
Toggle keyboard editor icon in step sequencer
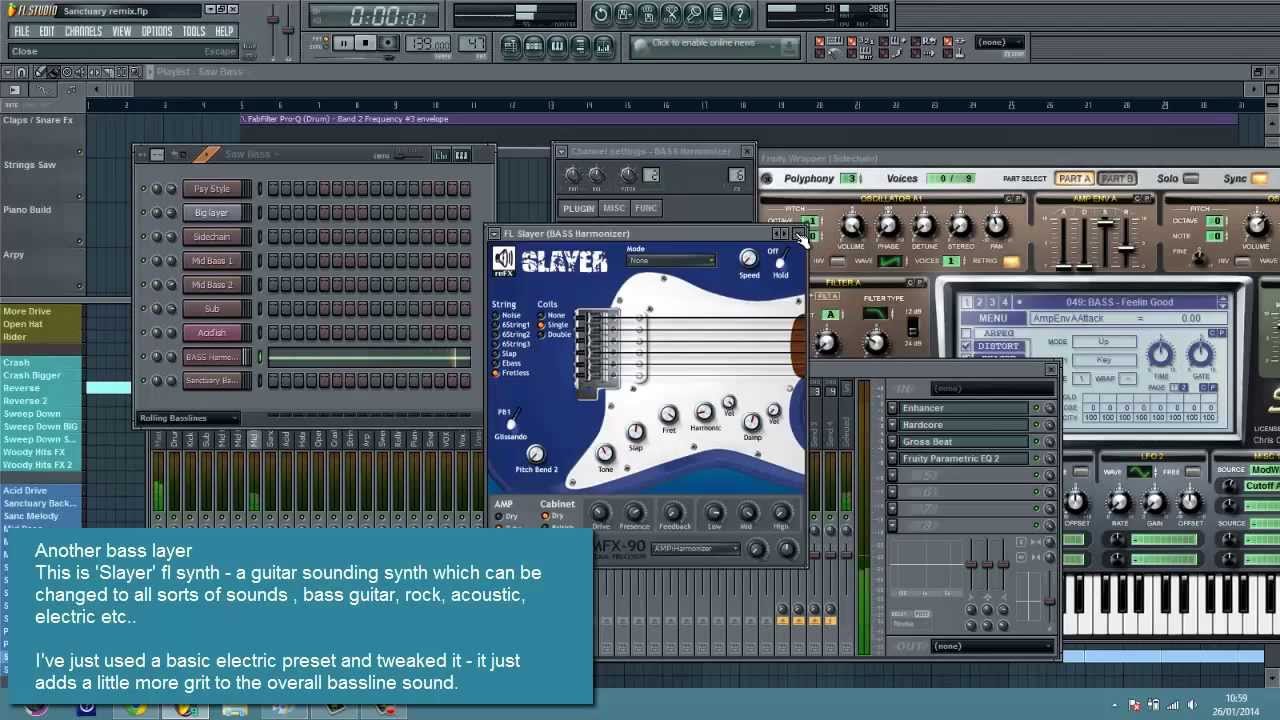(x=461, y=155)
